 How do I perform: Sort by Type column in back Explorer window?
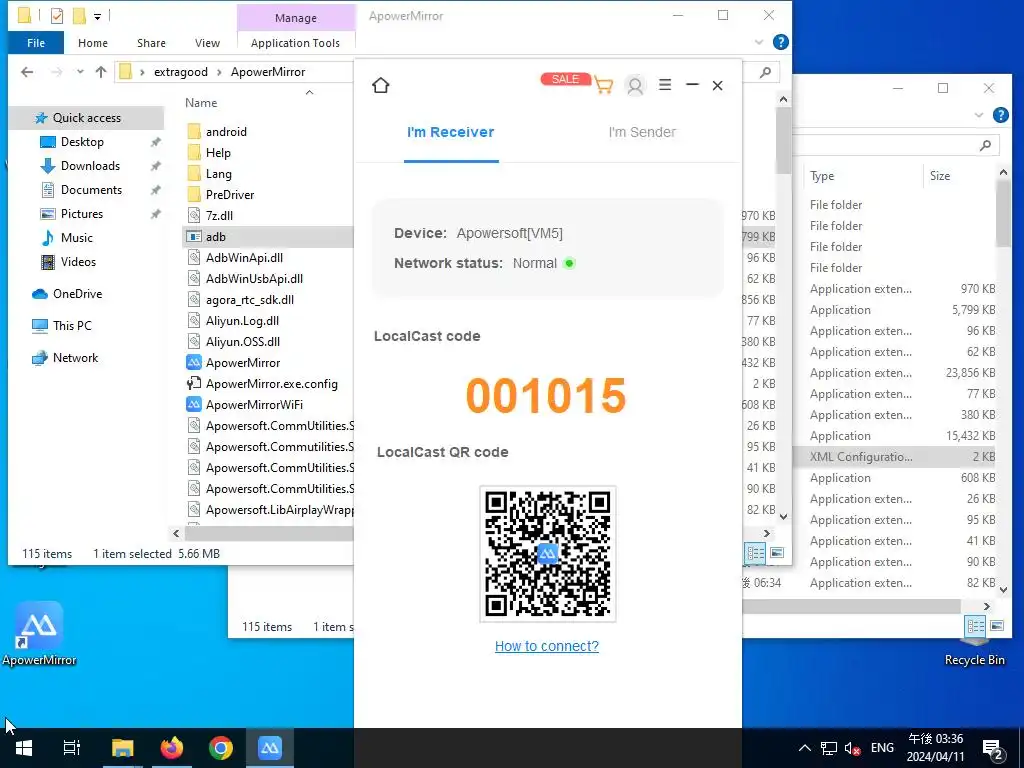[822, 176]
